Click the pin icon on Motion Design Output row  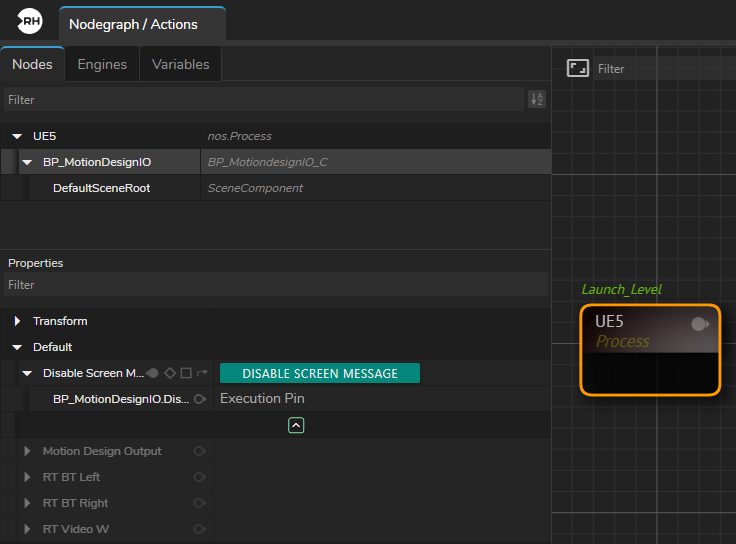(200, 451)
